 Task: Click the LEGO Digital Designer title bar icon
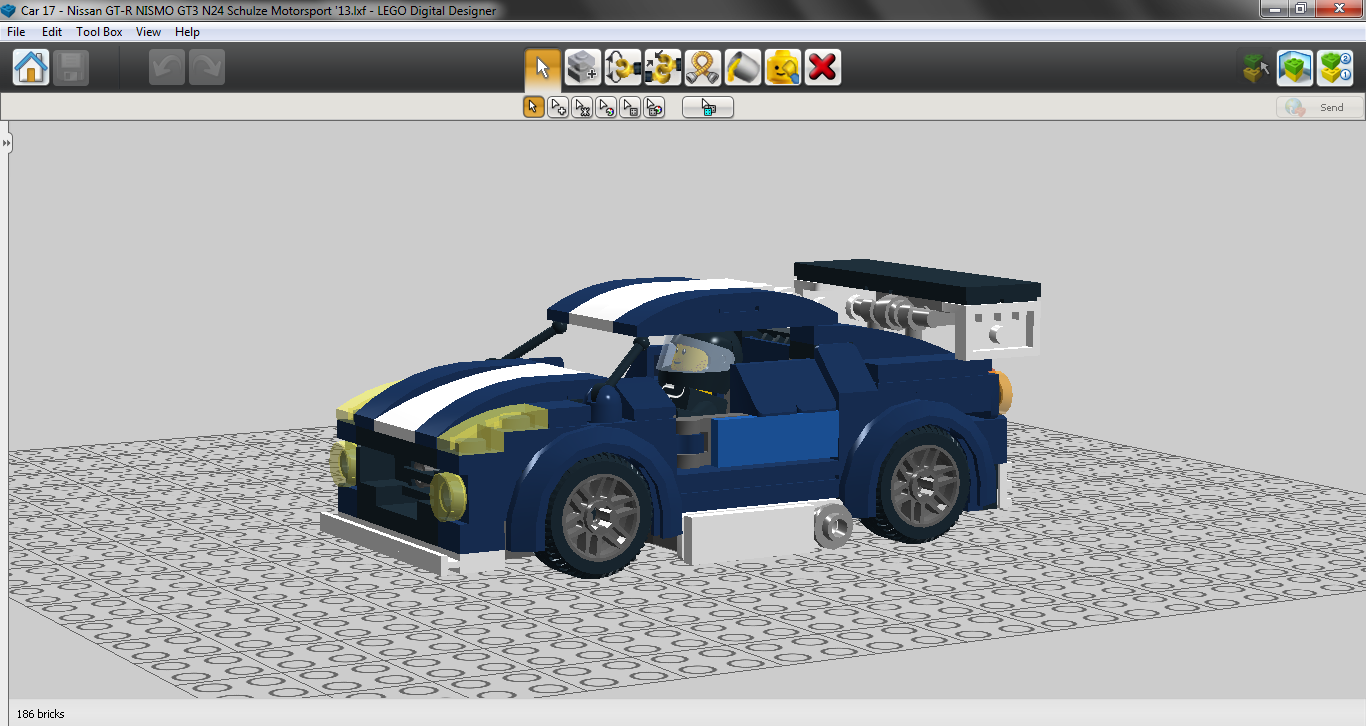point(9,10)
